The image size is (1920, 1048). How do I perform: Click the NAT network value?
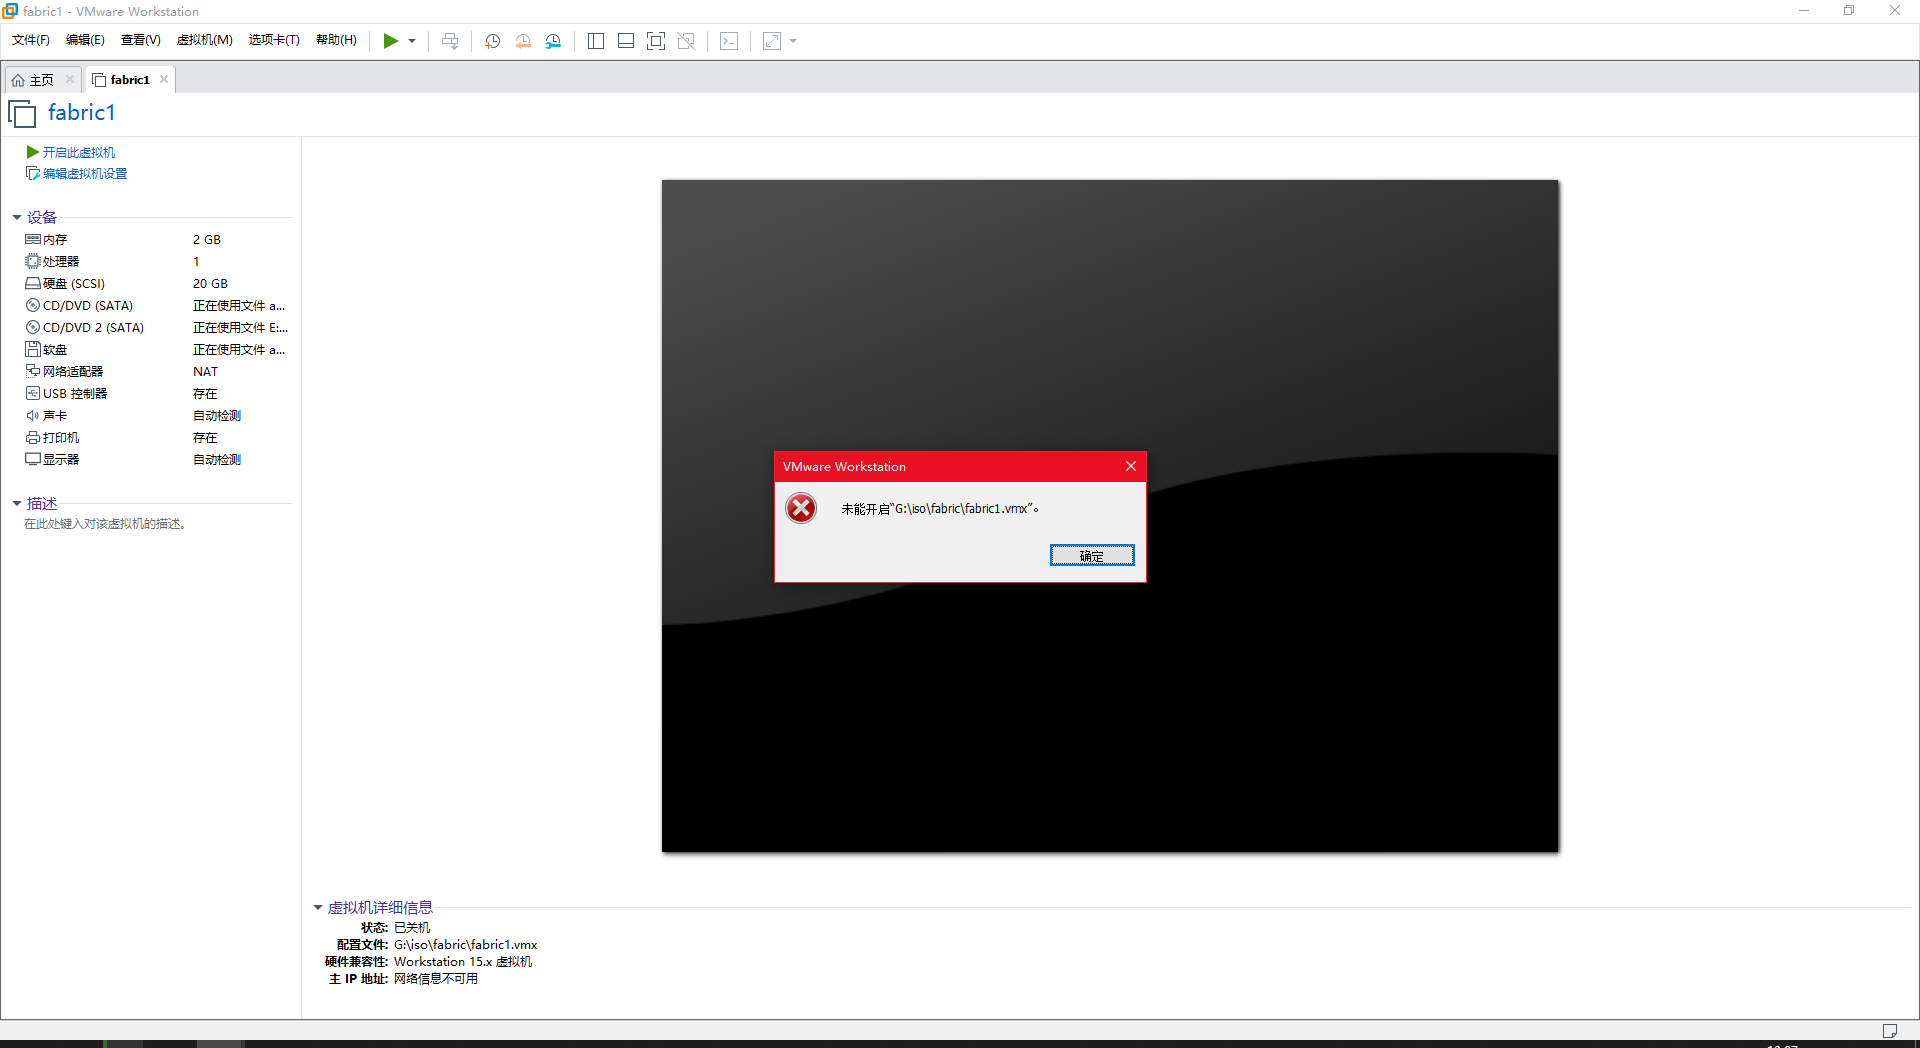click(205, 372)
